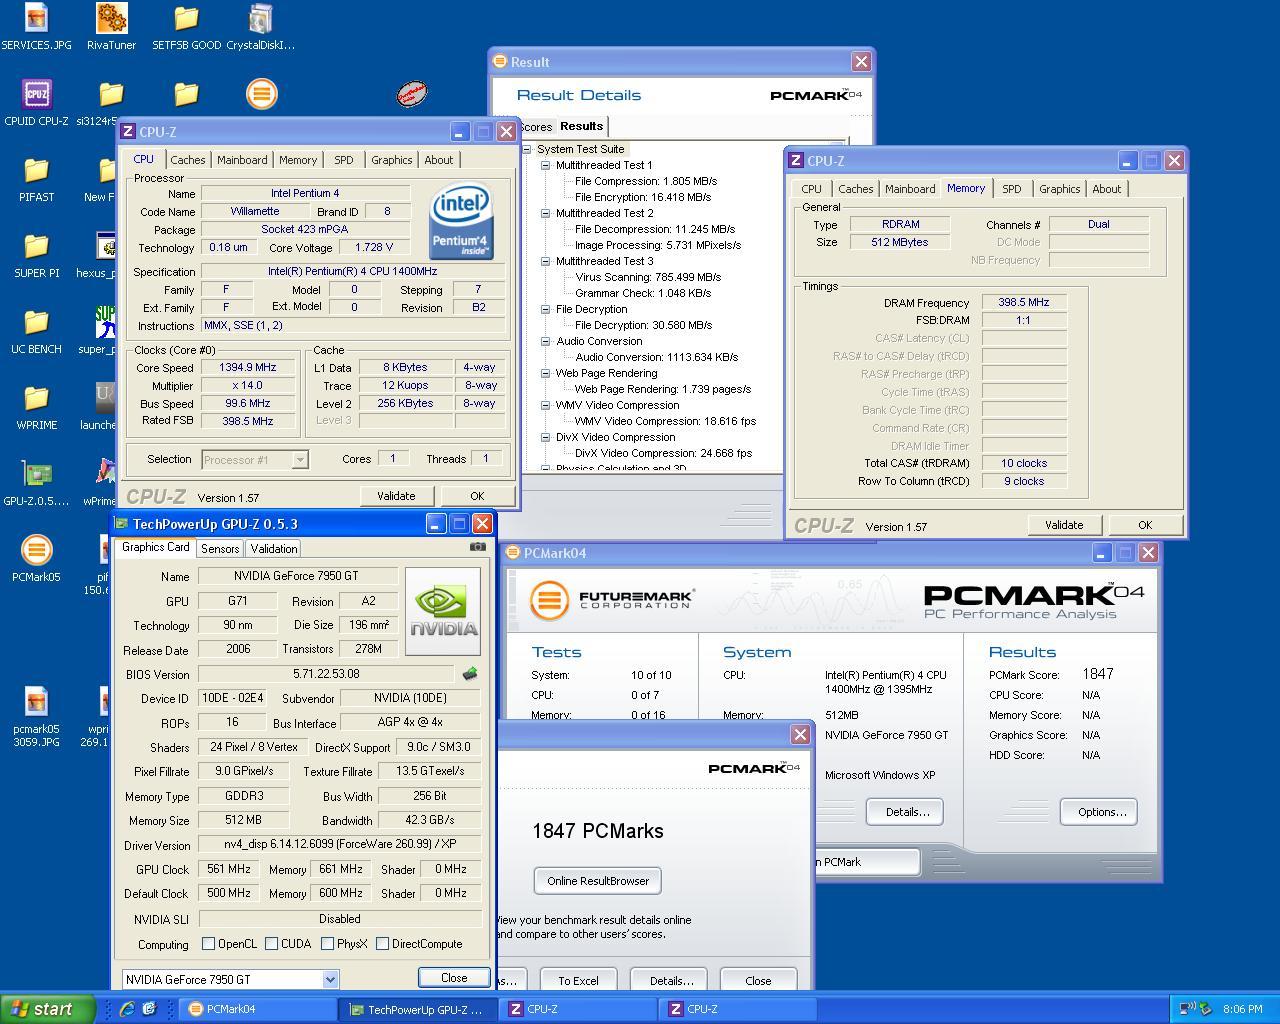Open pcmark05 3059.JPG image file
The width and height of the screenshot is (1280, 1024).
tap(36, 717)
